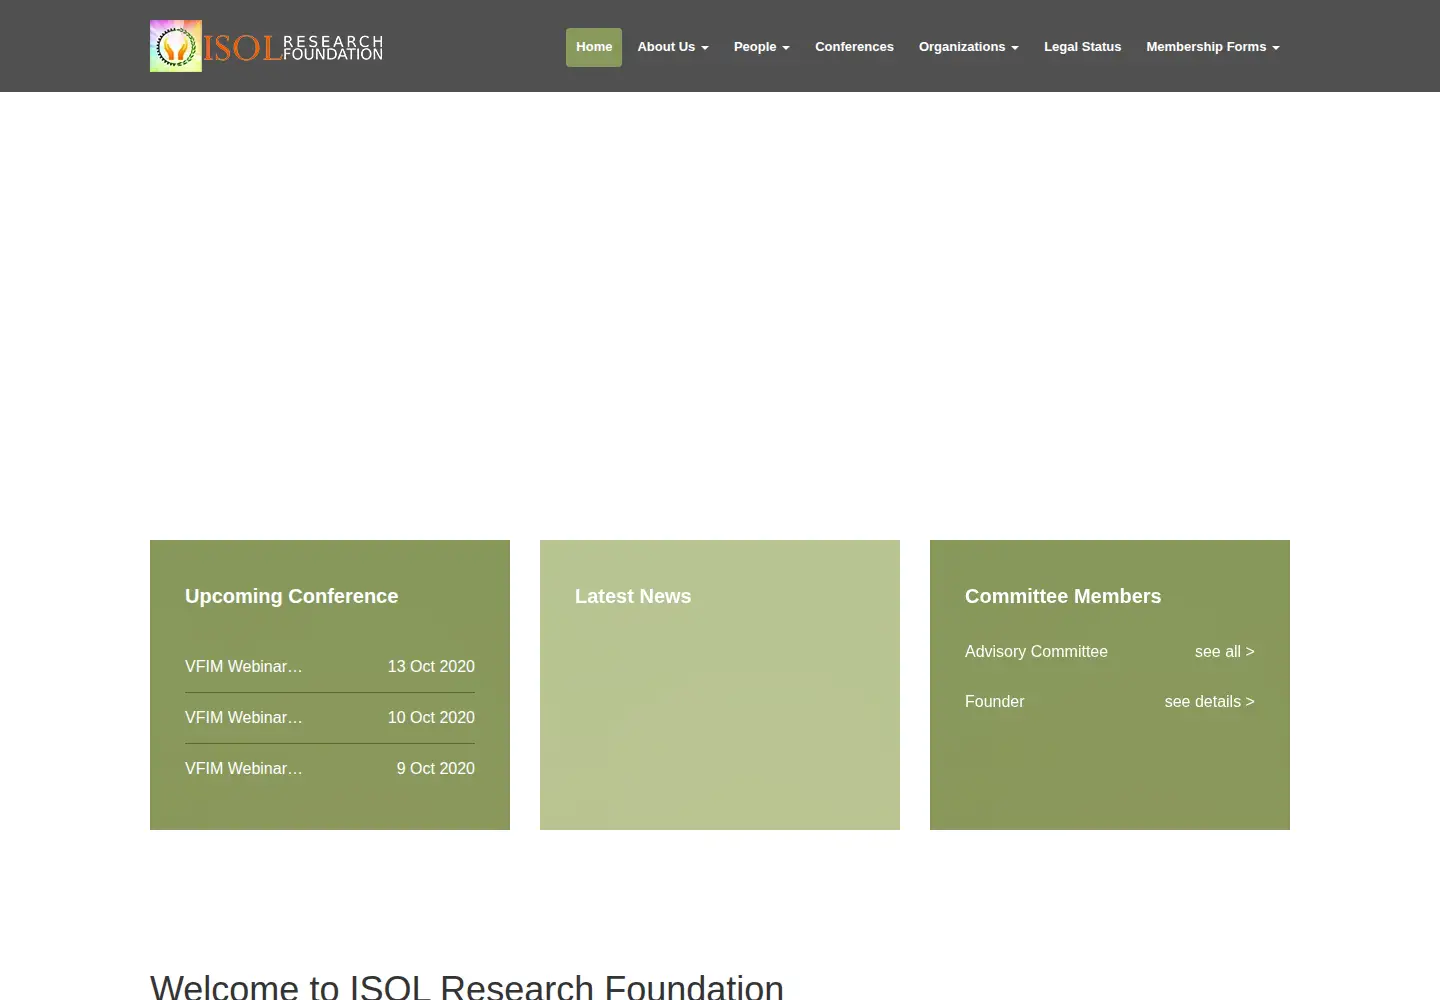Expand the Membership Forms dropdown

[1213, 47]
